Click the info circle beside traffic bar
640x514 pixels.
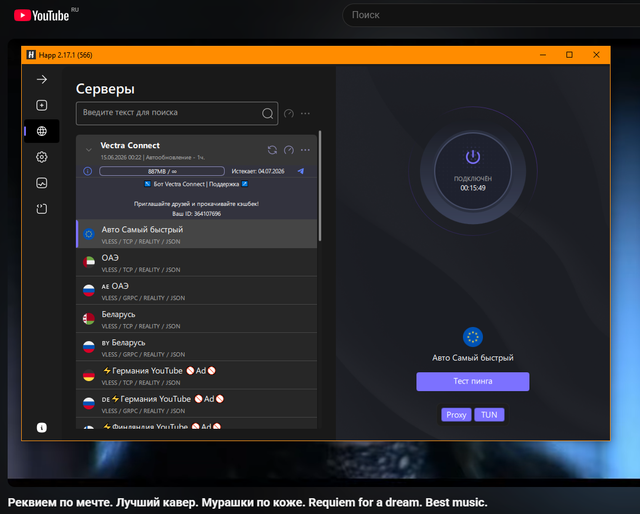click(x=88, y=171)
